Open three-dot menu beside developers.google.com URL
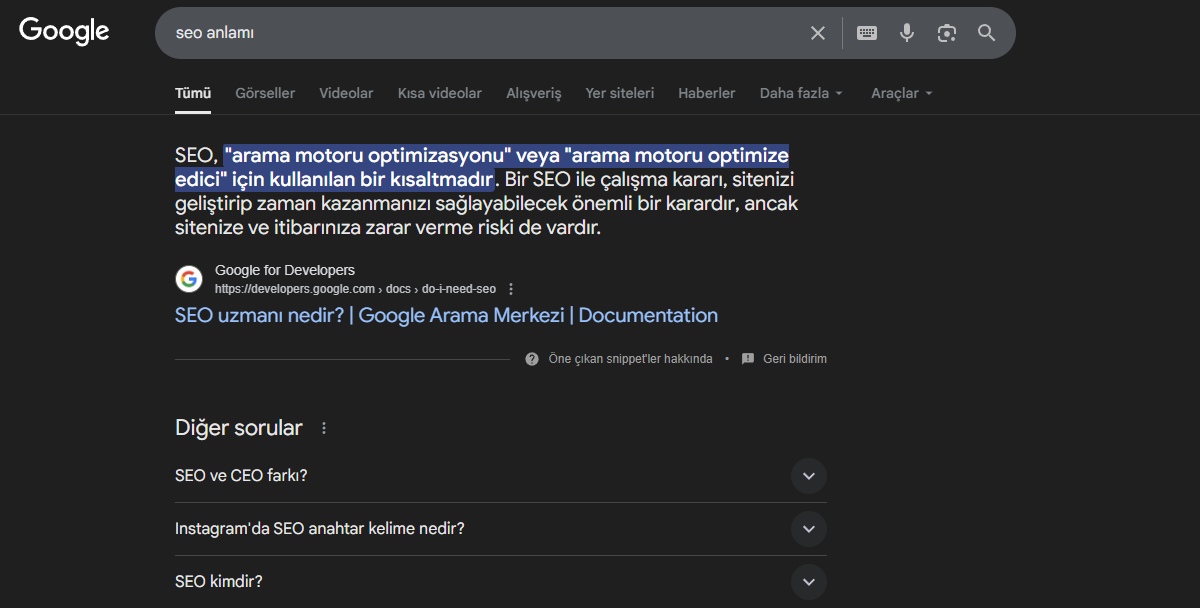This screenshot has height=608, width=1200. (511, 289)
